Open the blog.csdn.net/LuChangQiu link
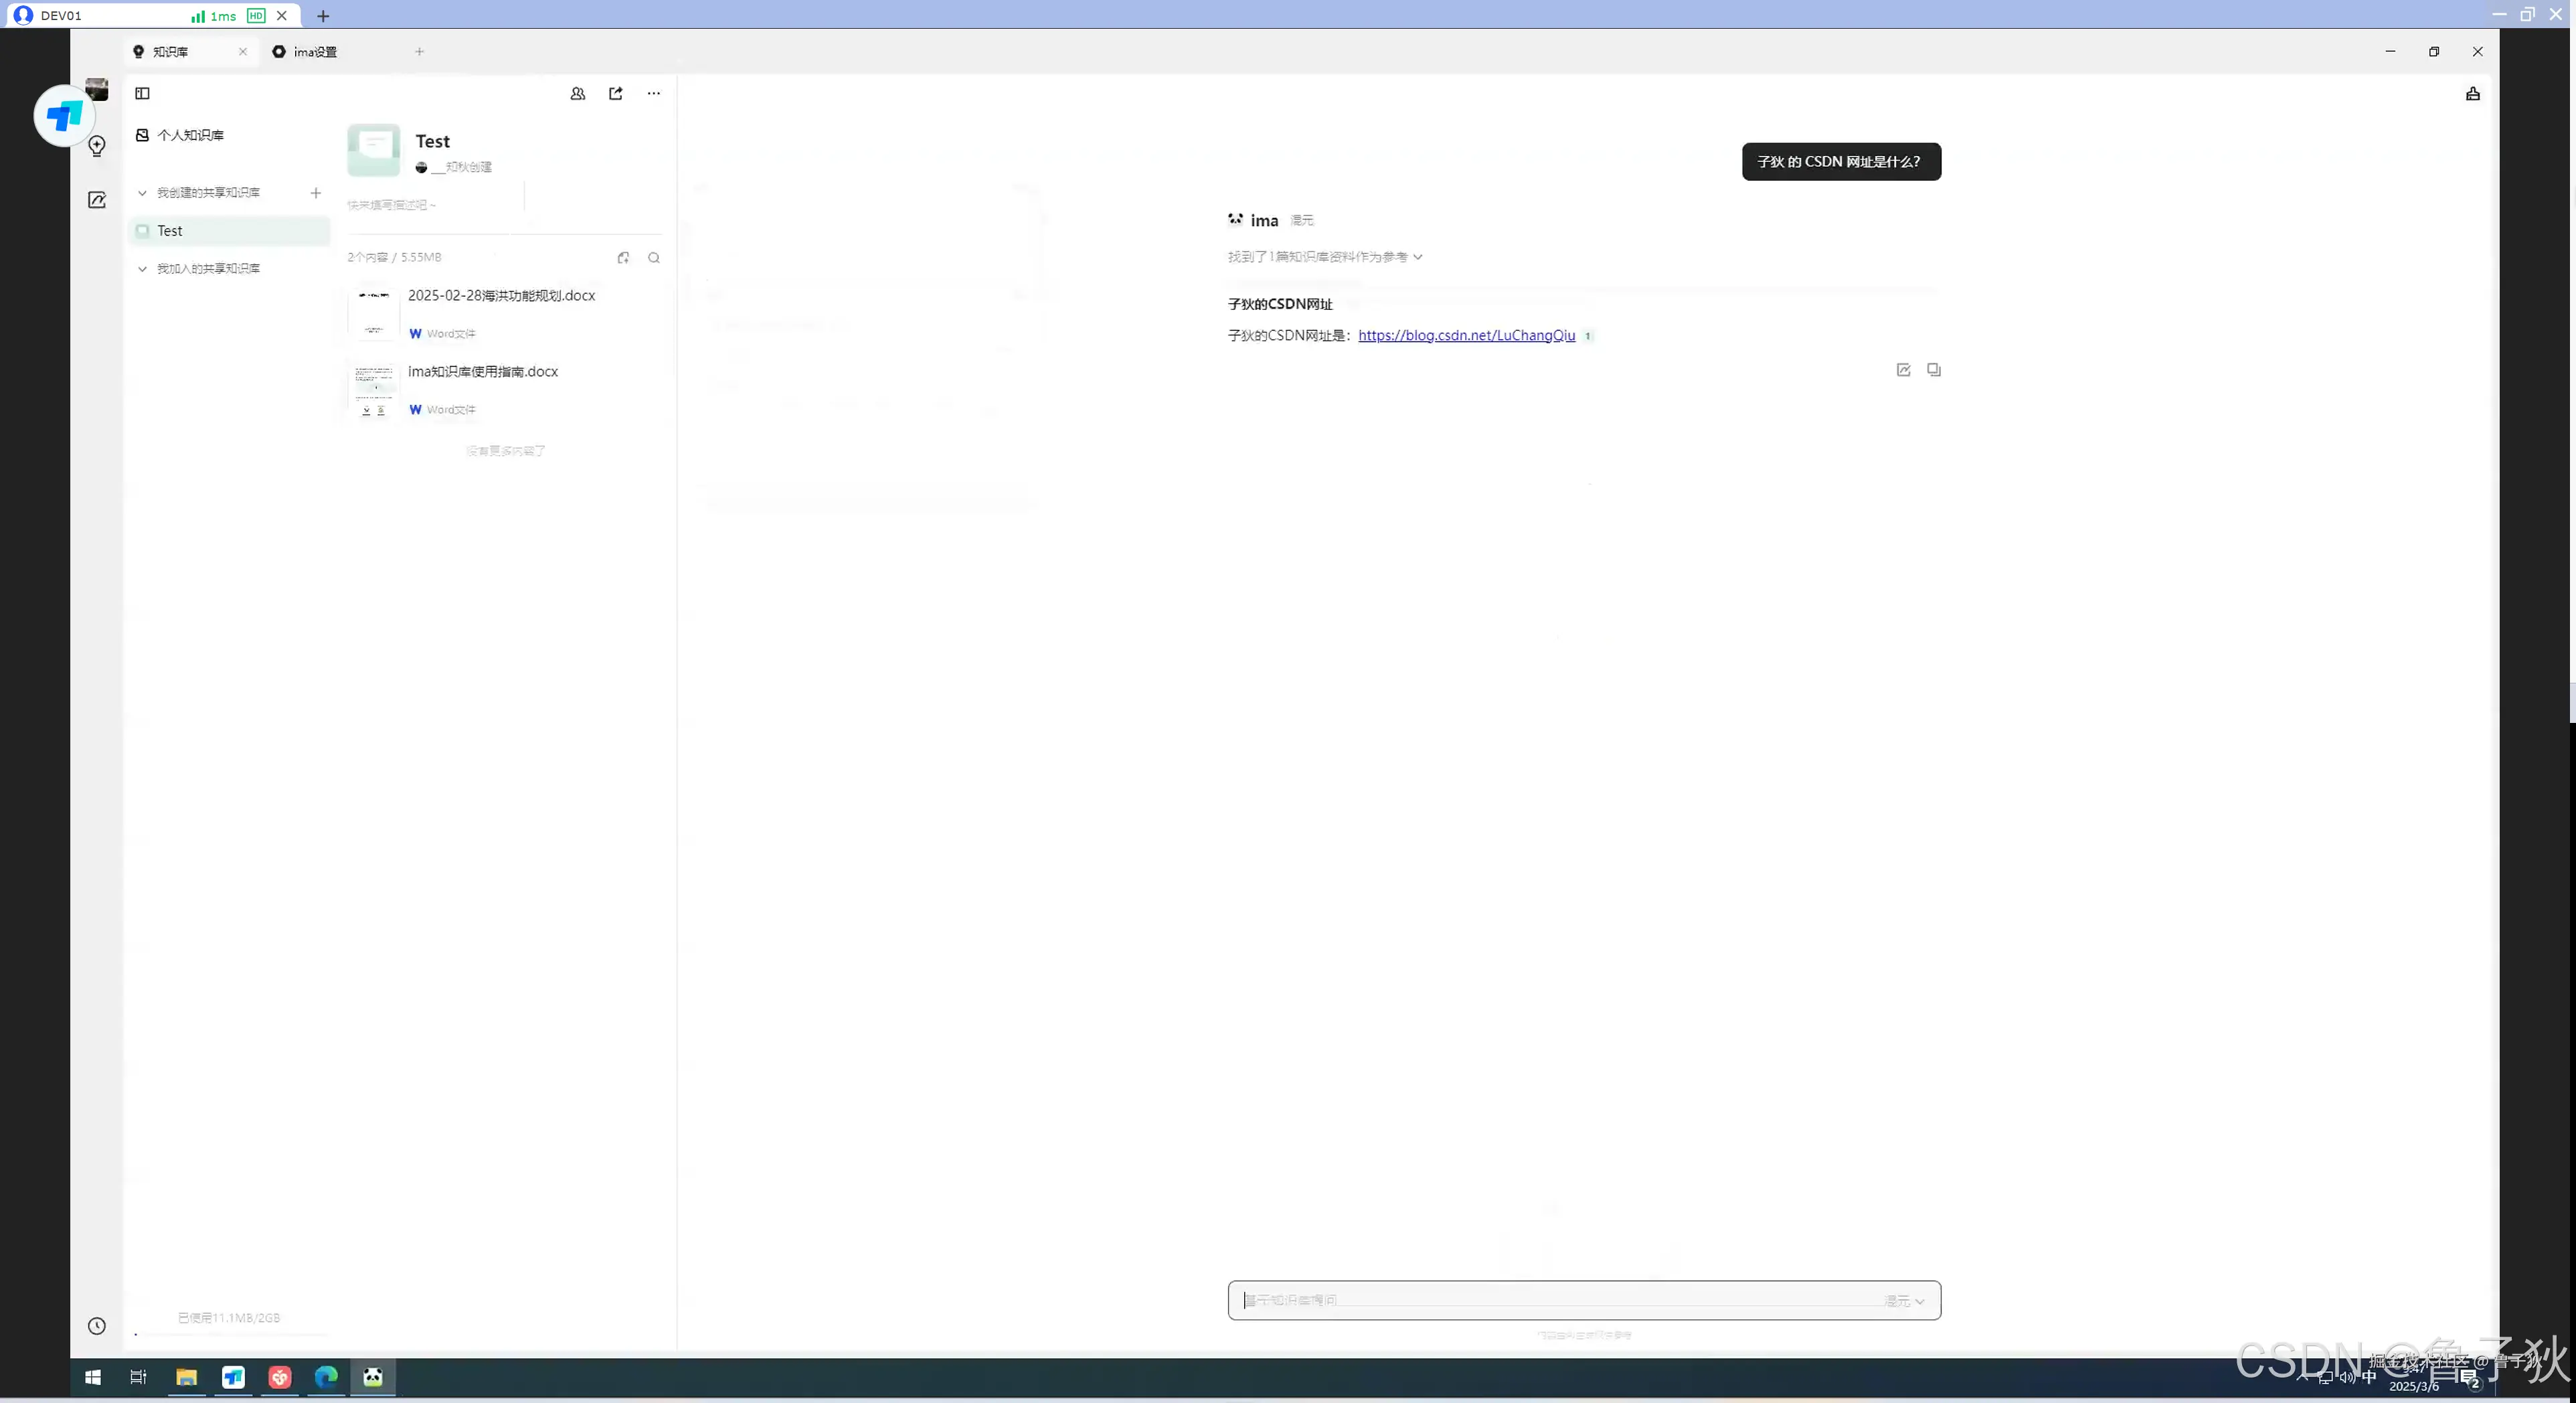Screen dimensions: 2576x1403 click(1466, 336)
